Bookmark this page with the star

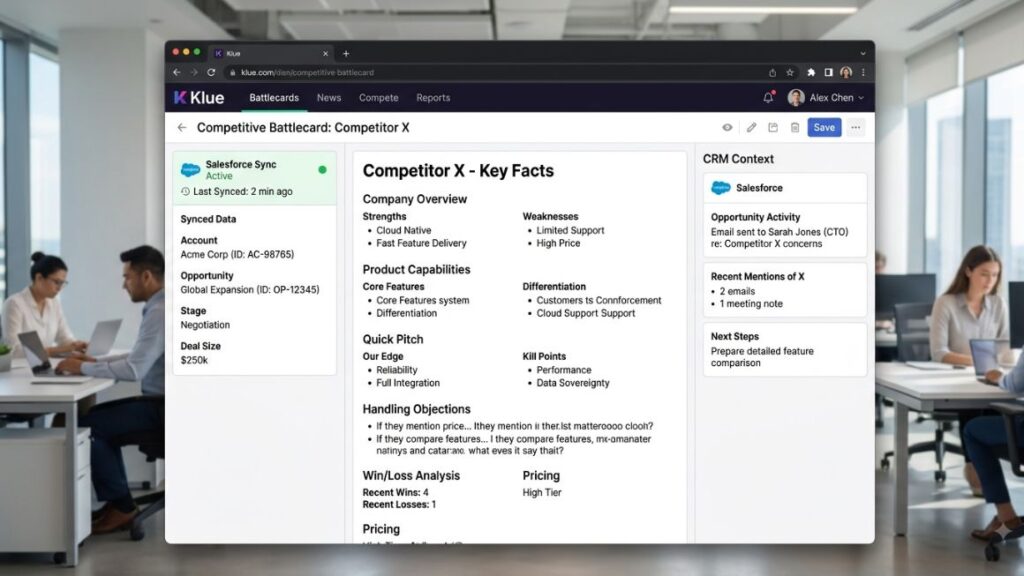click(790, 72)
